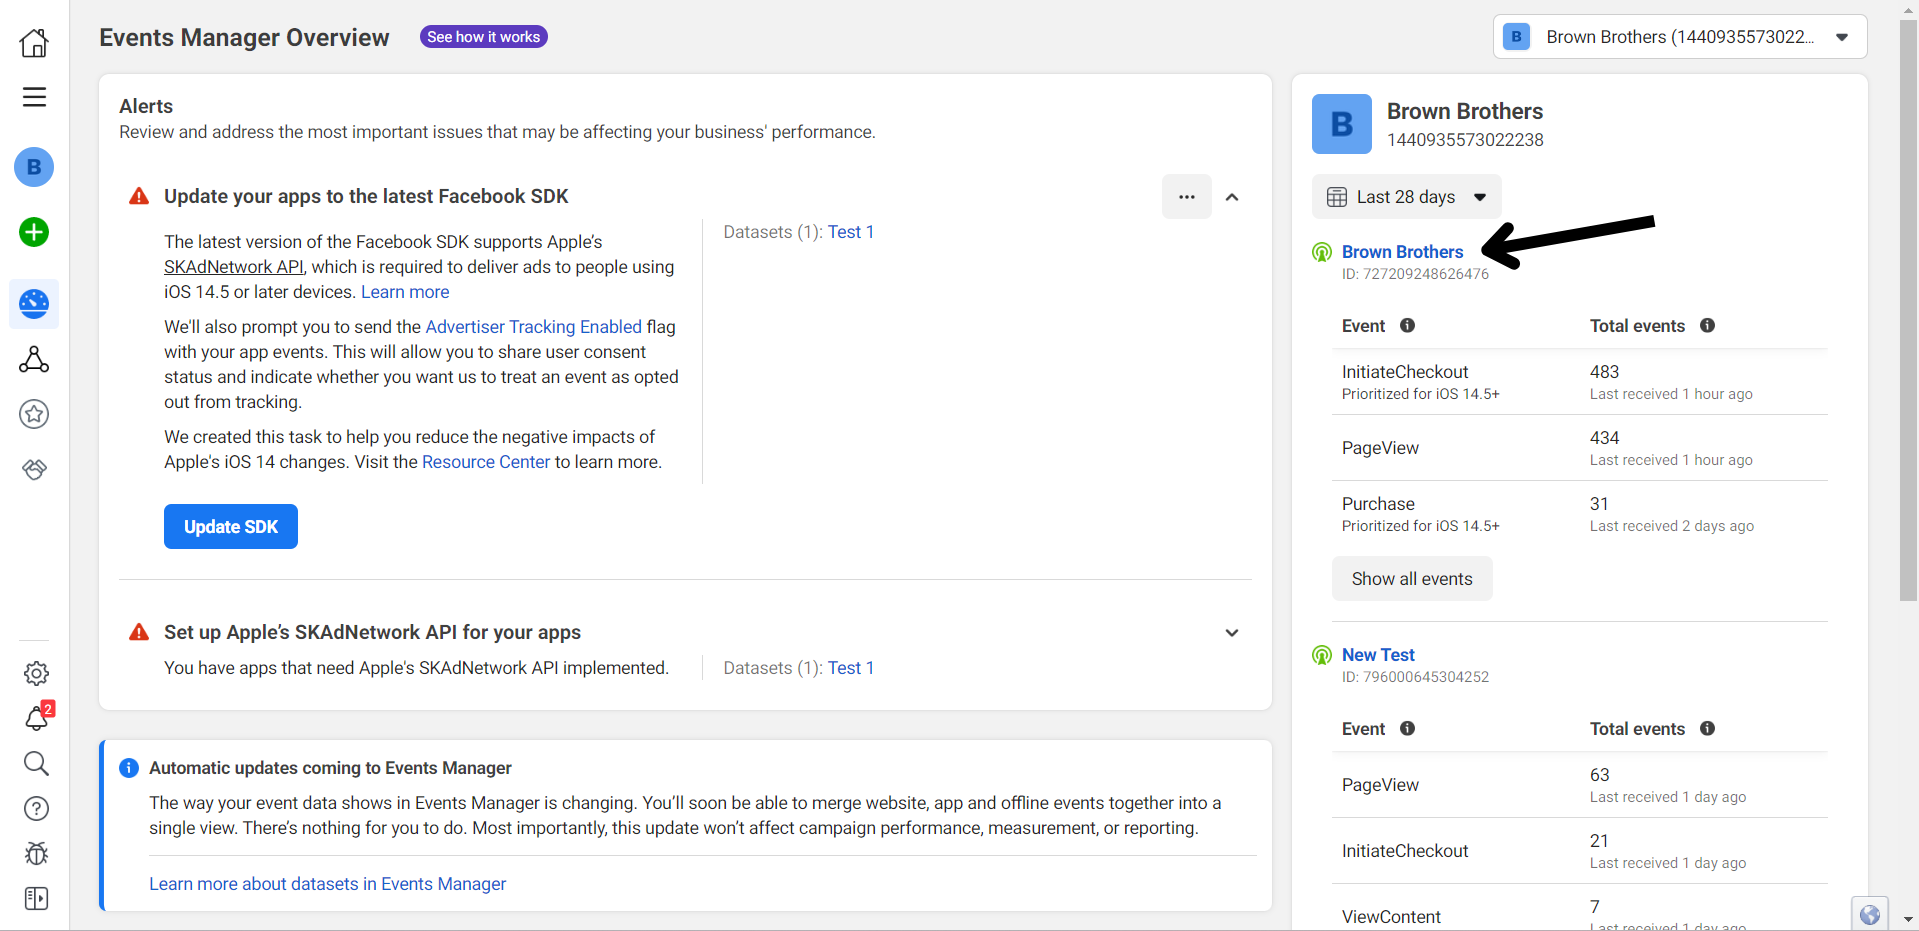
Task: Click the info icon next to Event under Brown Brothers
Action: click(1407, 325)
